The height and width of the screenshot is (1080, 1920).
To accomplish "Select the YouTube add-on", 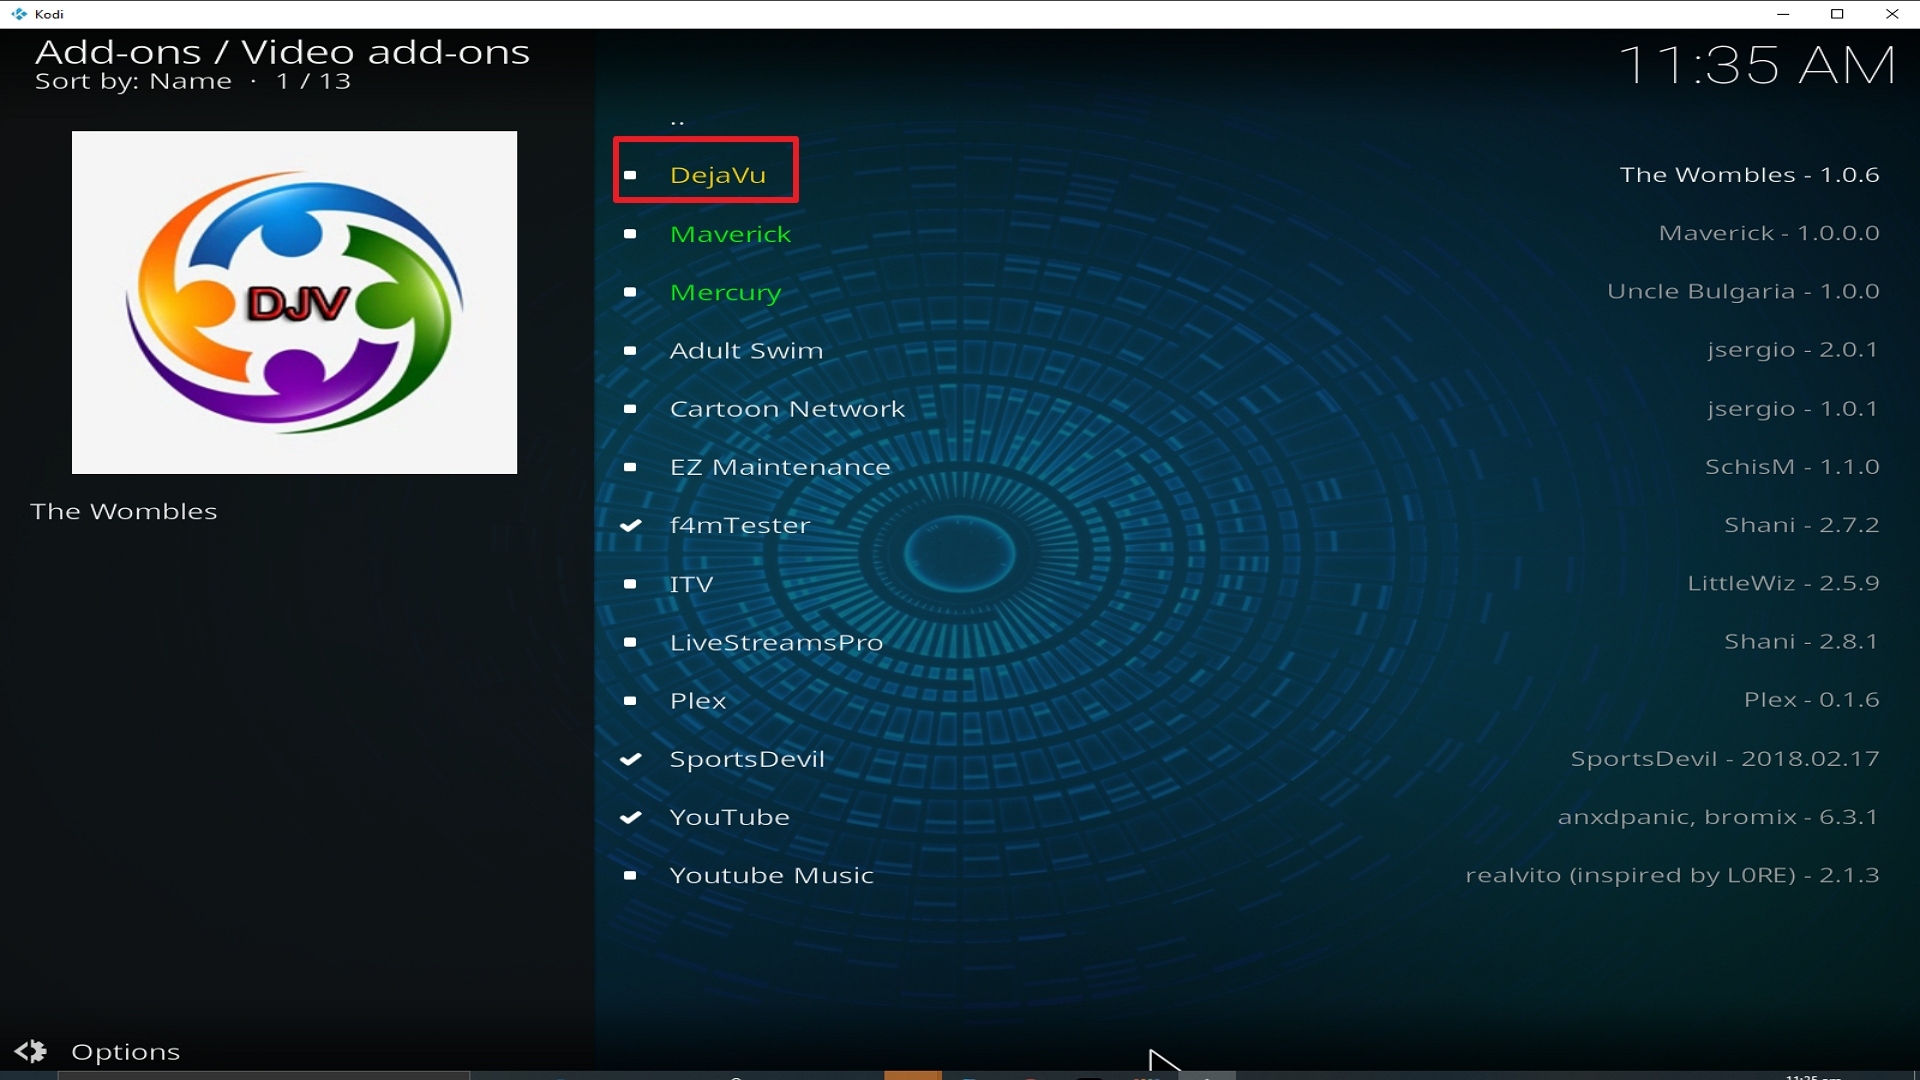I will point(730,817).
